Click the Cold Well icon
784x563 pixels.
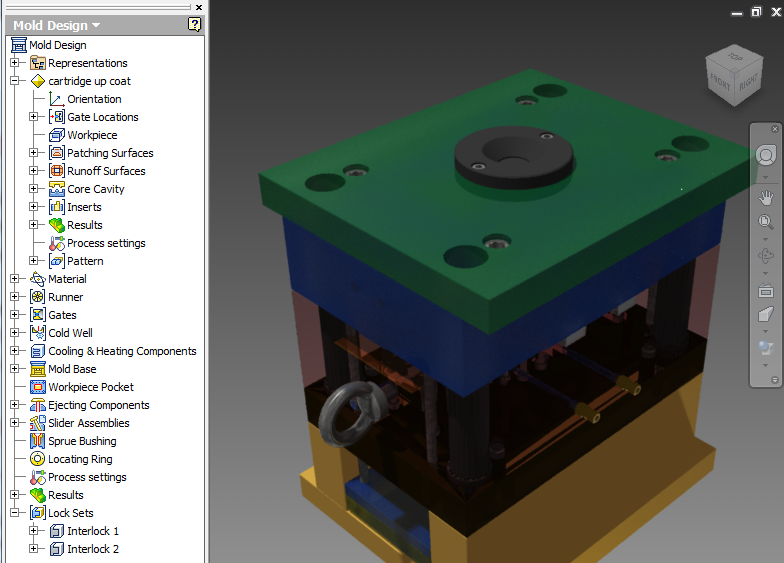coord(38,333)
